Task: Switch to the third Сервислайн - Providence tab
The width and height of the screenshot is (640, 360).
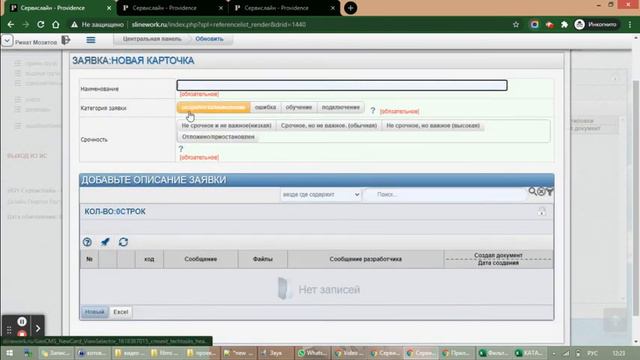Action: tap(283, 8)
